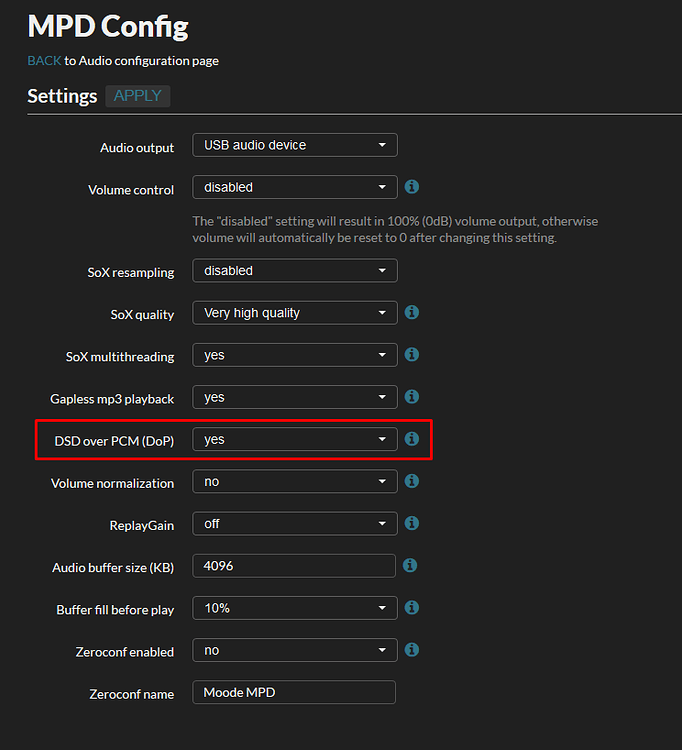The height and width of the screenshot is (750, 682).
Task: Open SoX resampling dropdown
Action: point(295,271)
